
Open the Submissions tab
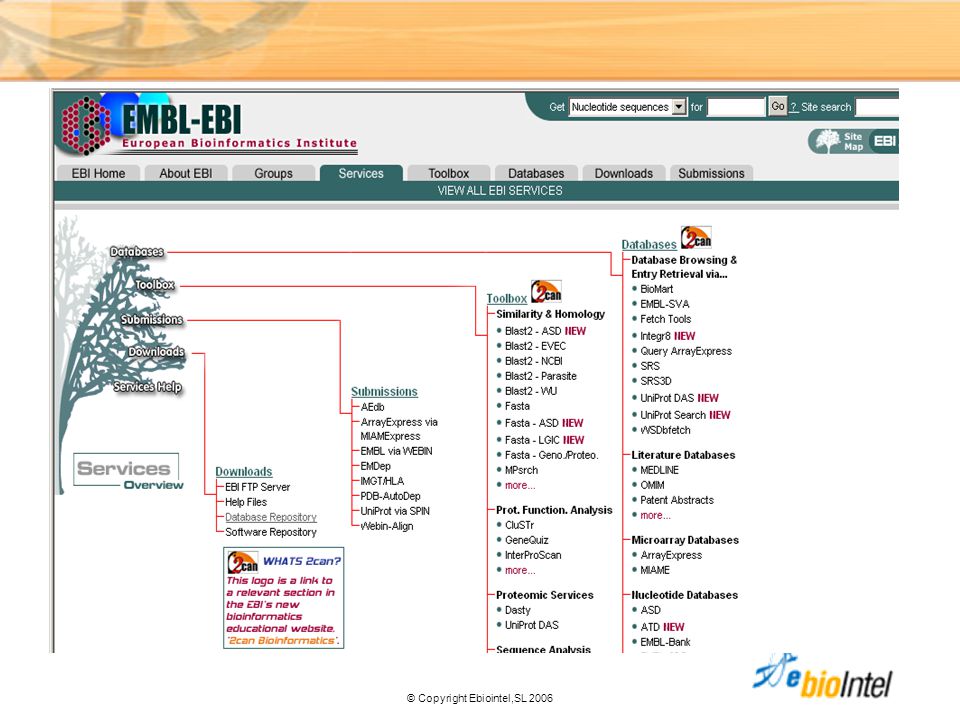[x=711, y=173]
